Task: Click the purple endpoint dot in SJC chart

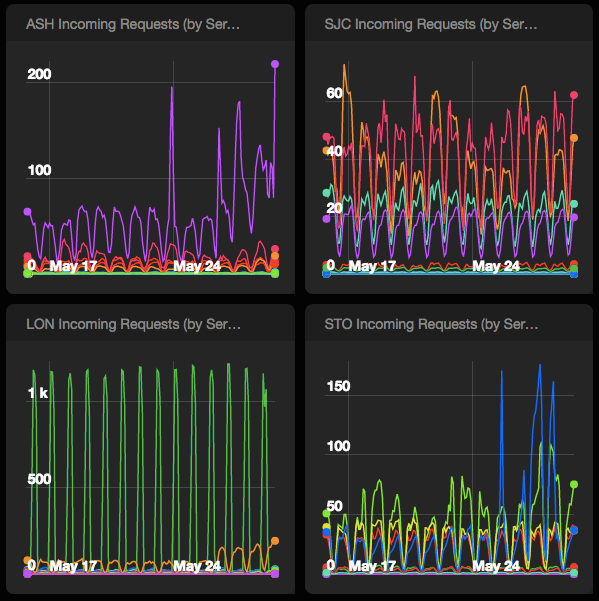Action: click(574, 217)
